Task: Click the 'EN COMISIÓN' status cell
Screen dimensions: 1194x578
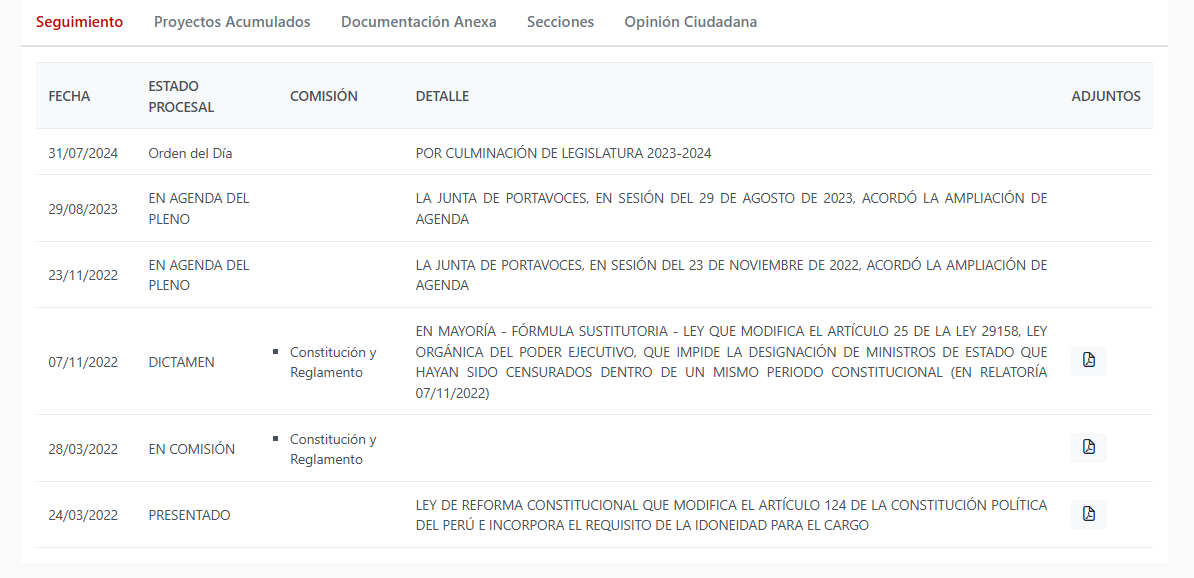Action: click(x=191, y=449)
